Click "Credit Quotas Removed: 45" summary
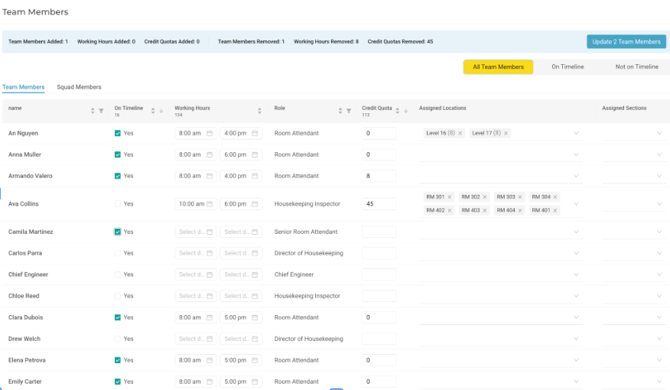Image resolution: width=670 pixels, height=390 pixels. [x=400, y=41]
